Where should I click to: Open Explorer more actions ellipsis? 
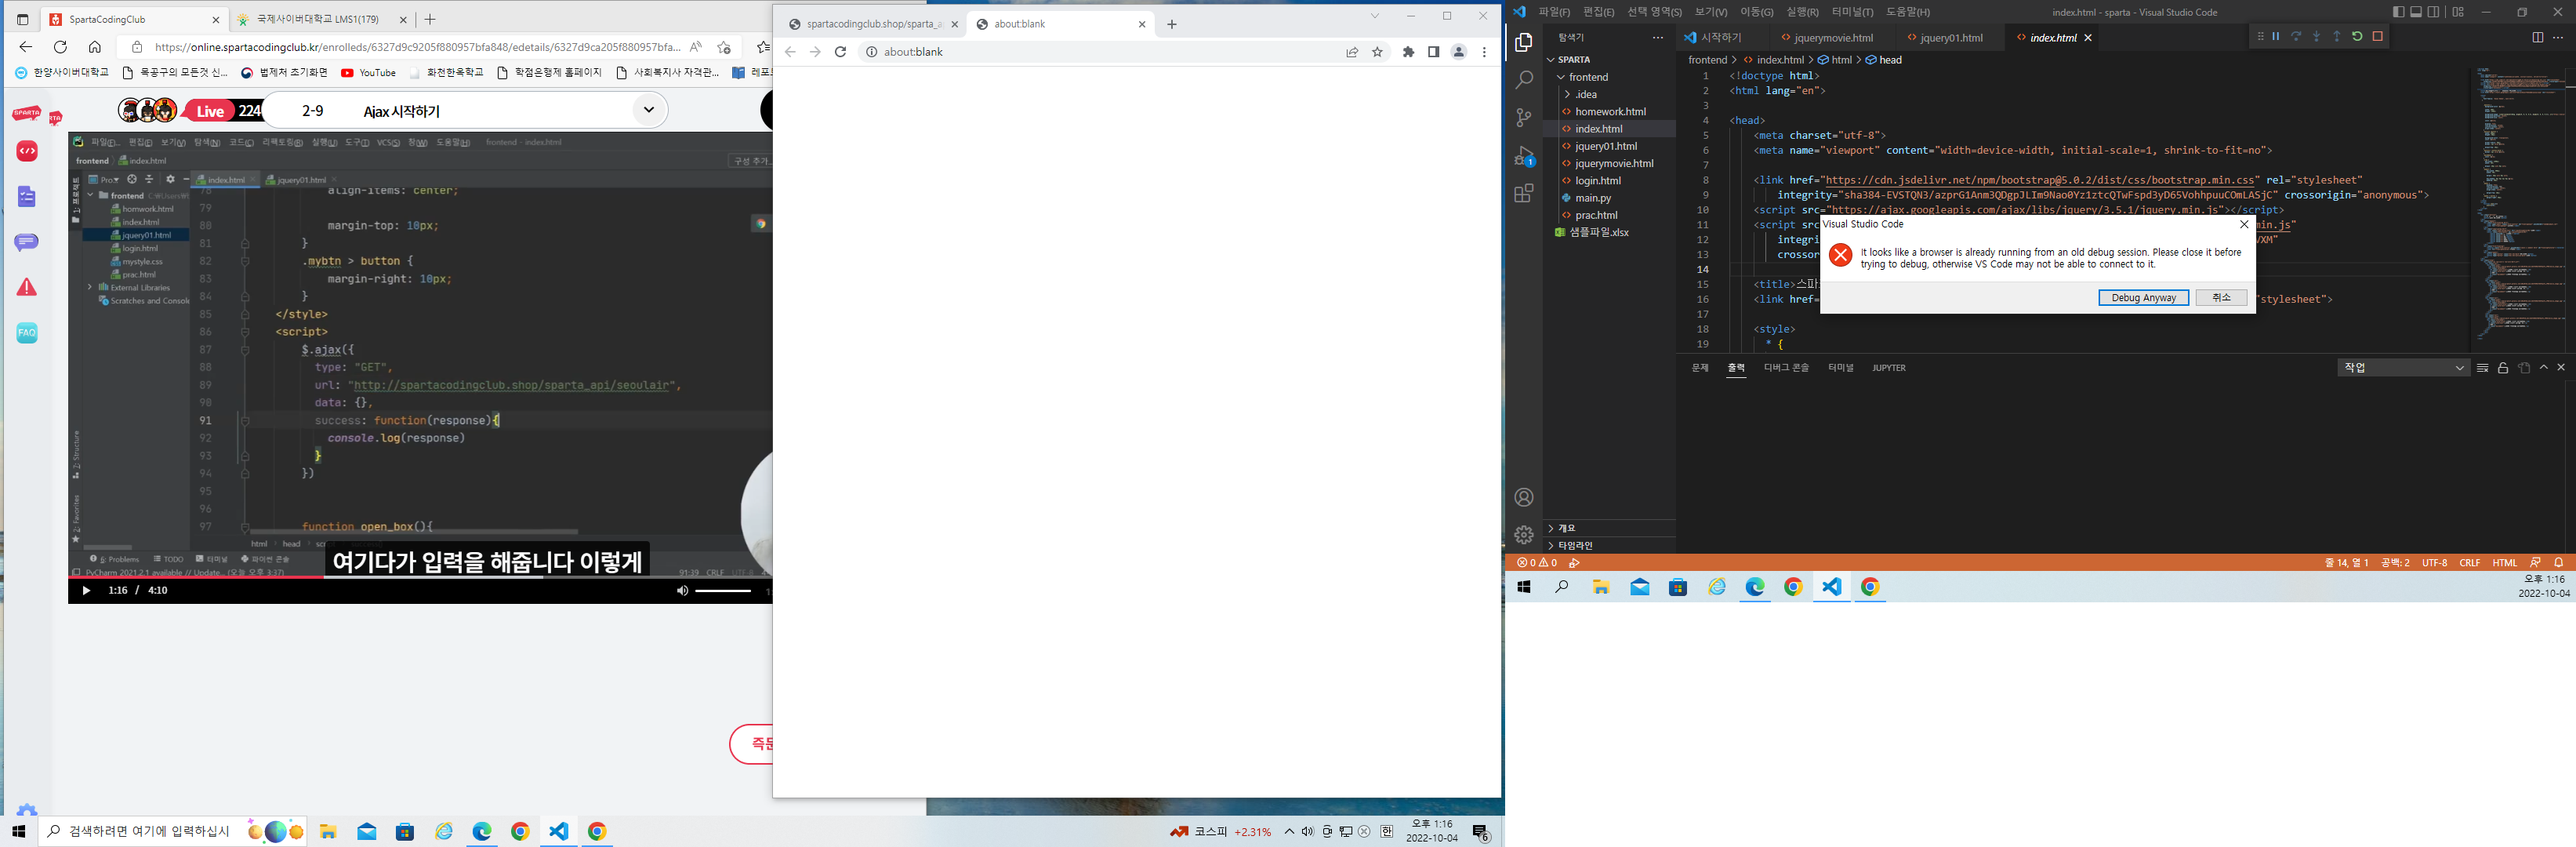pos(1658,38)
